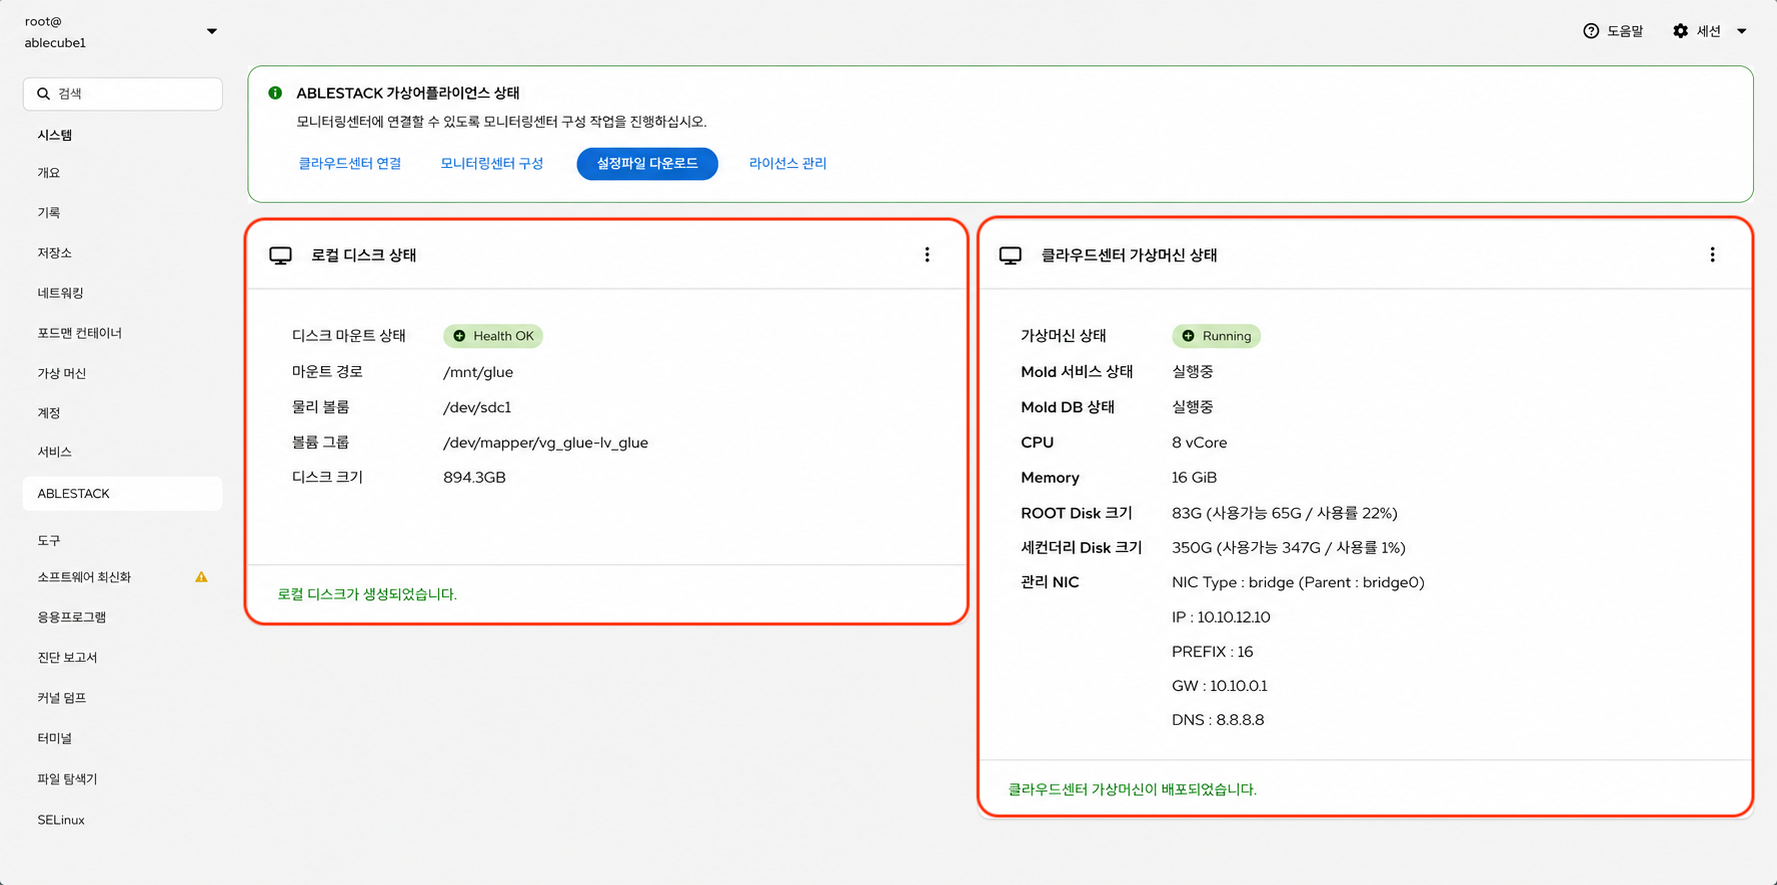Viewport: 1777px width, 885px height.
Task: Click the warning icon next to 소프트웨어 최신화
Action: [x=201, y=577]
